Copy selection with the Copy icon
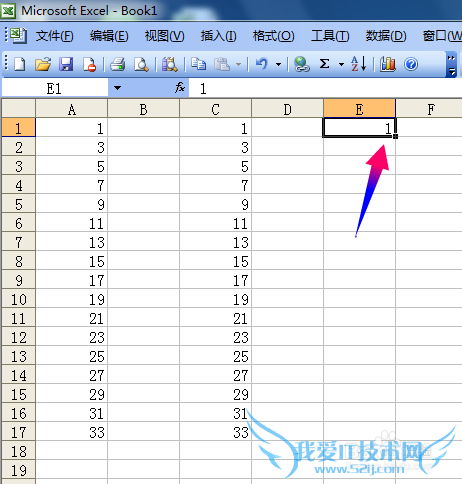 click(x=198, y=64)
